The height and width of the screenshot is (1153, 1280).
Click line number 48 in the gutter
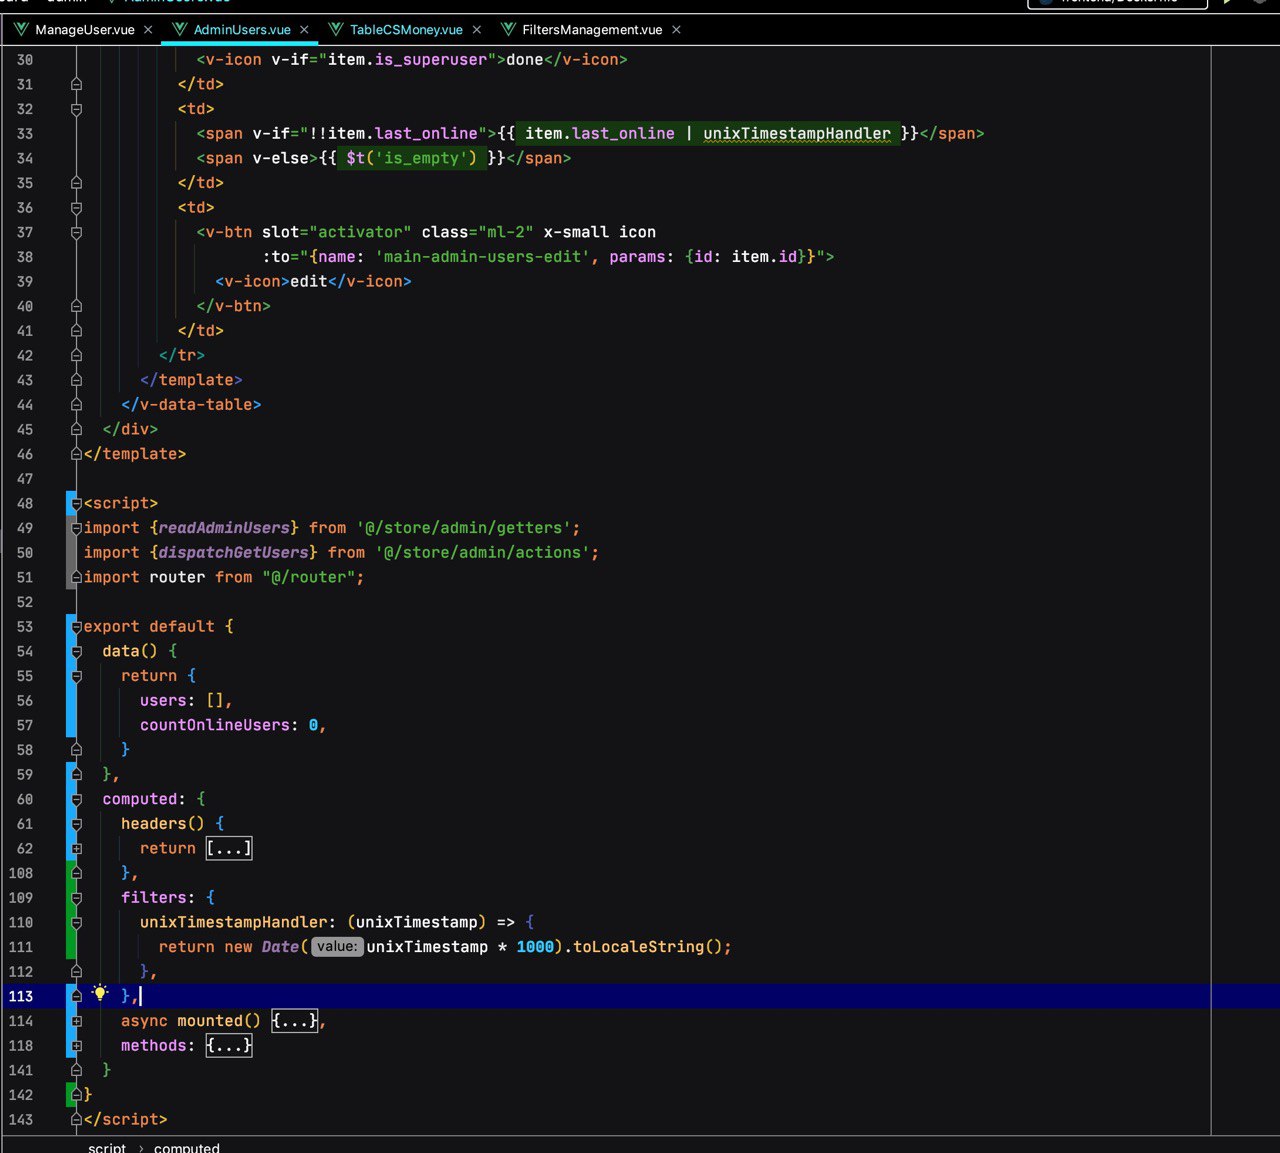pyautogui.click(x=25, y=503)
